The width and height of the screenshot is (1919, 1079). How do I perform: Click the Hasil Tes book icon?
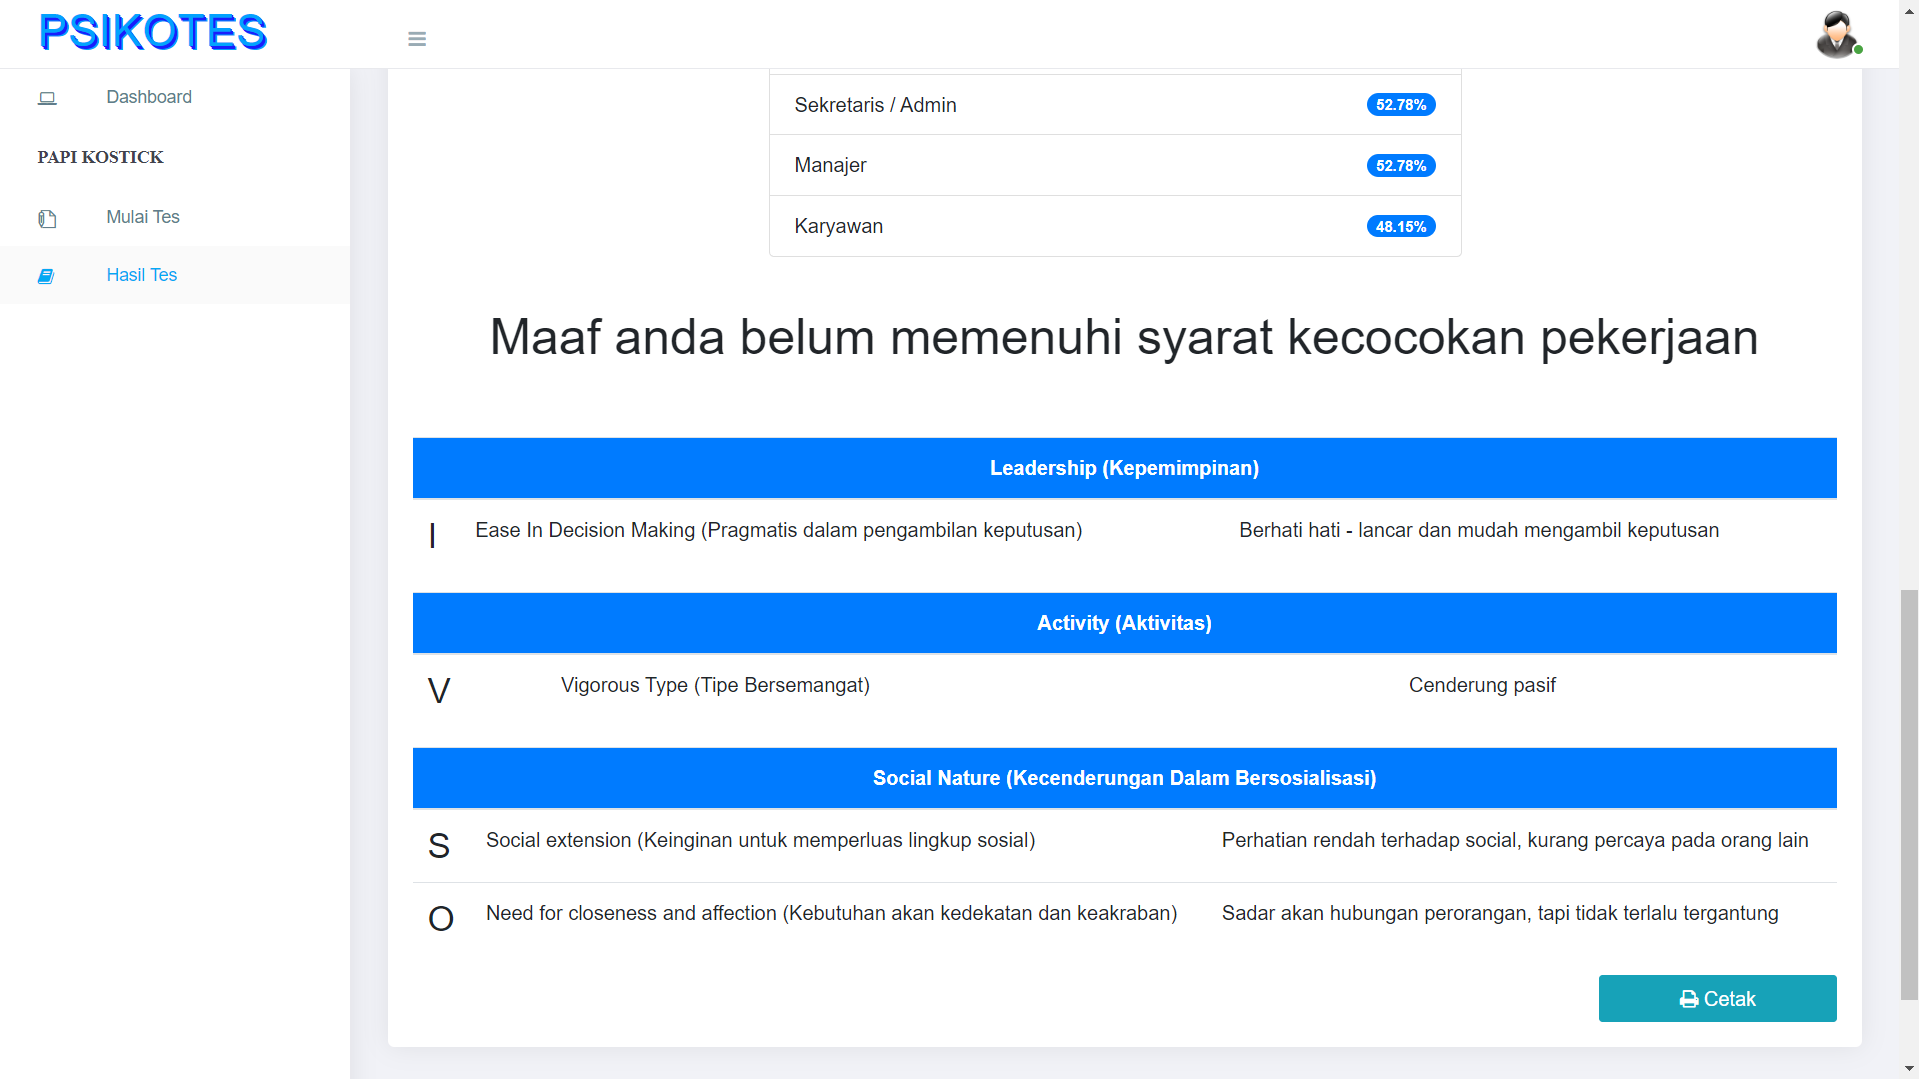click(x=46, y=276)
